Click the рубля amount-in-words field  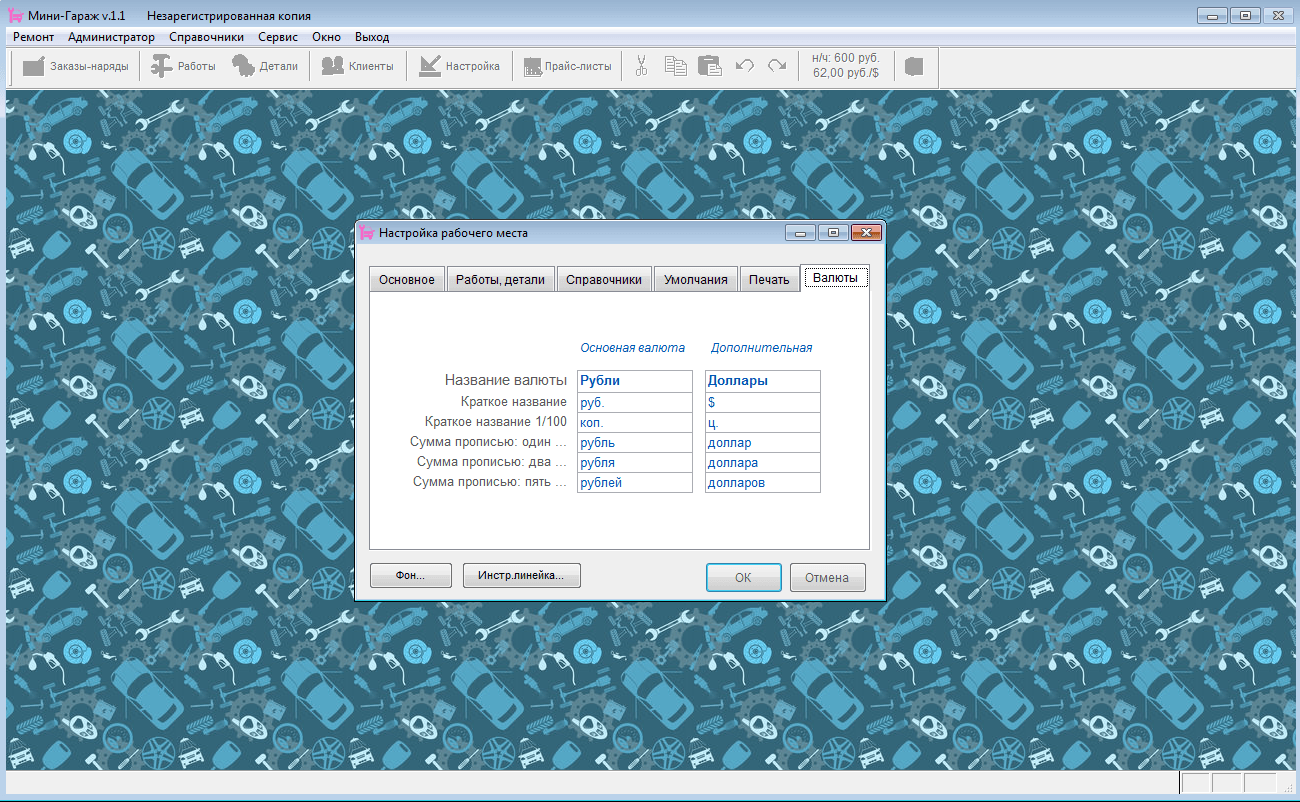tap(635, 462)
